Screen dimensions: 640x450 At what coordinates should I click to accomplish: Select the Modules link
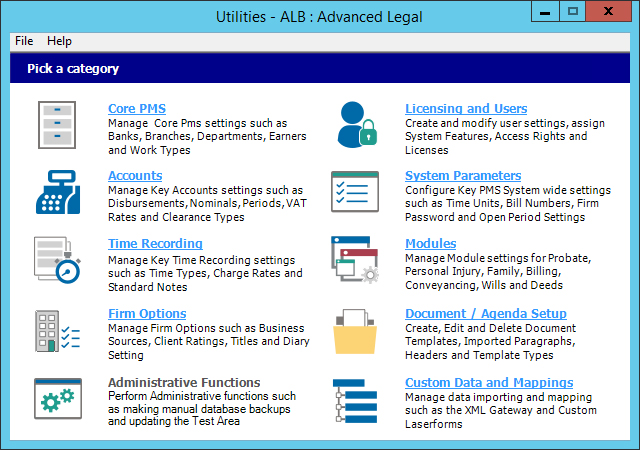tap(430, 243)
